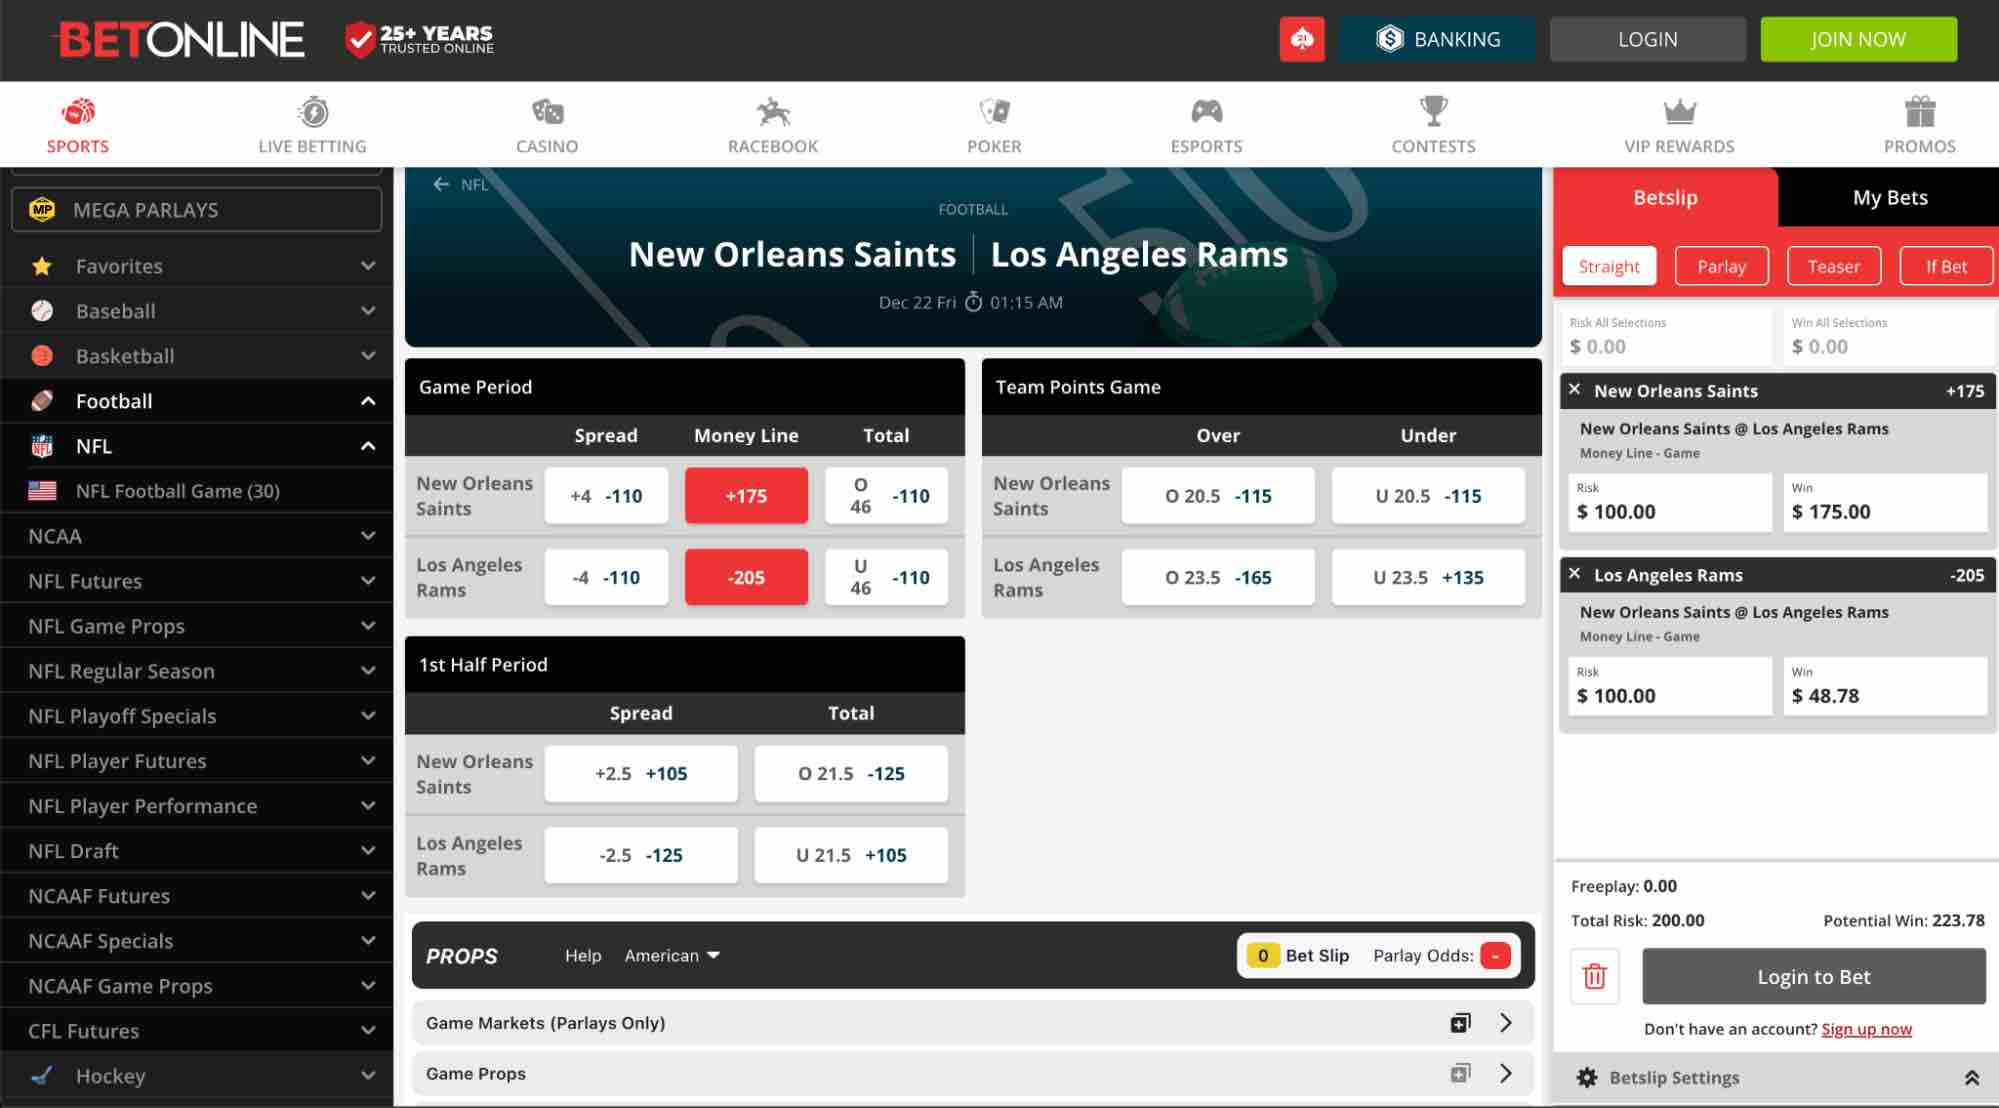This screenshot has height=1108, width=1999.
Task: Select the Teaser bet type tab
Action: click(x=1834, y=266)
